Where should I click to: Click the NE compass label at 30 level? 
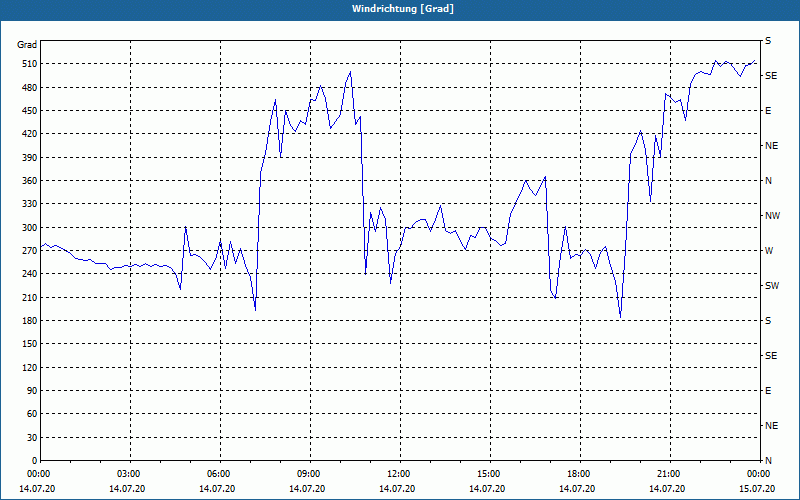tap(771, 426)
